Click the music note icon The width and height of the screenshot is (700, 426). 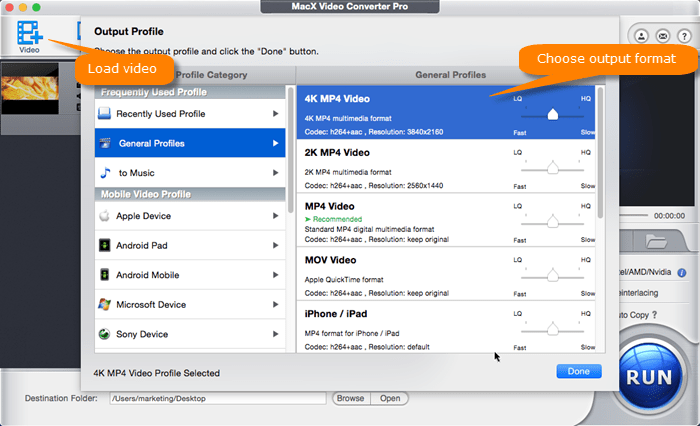[105, 172]
